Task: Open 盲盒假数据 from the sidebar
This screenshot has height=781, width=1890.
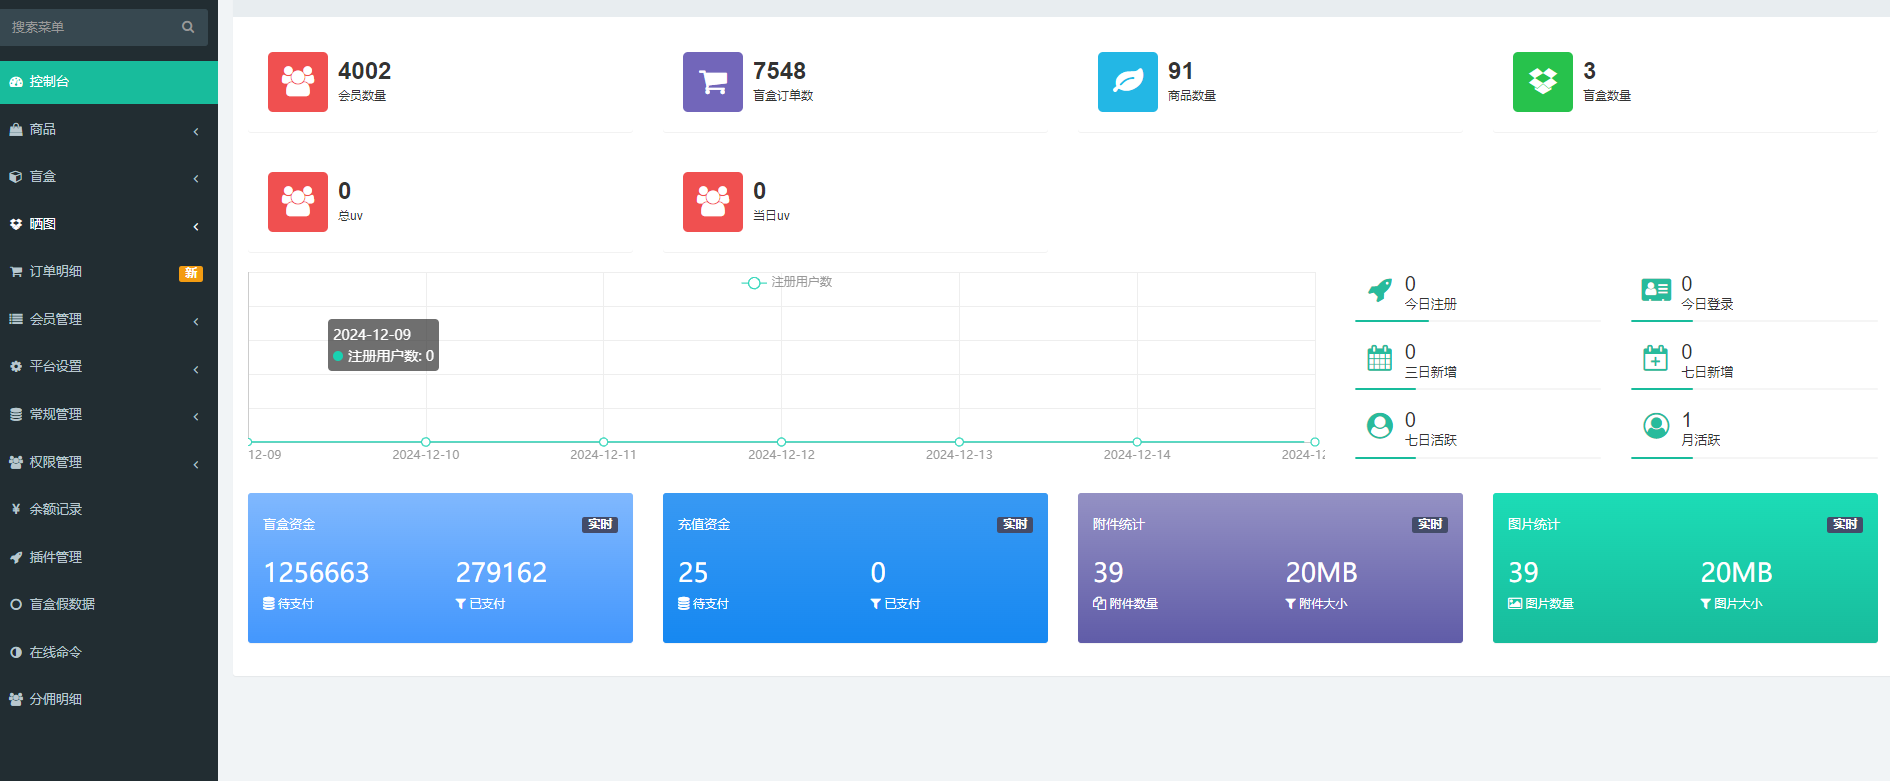Action: [109, 604]
